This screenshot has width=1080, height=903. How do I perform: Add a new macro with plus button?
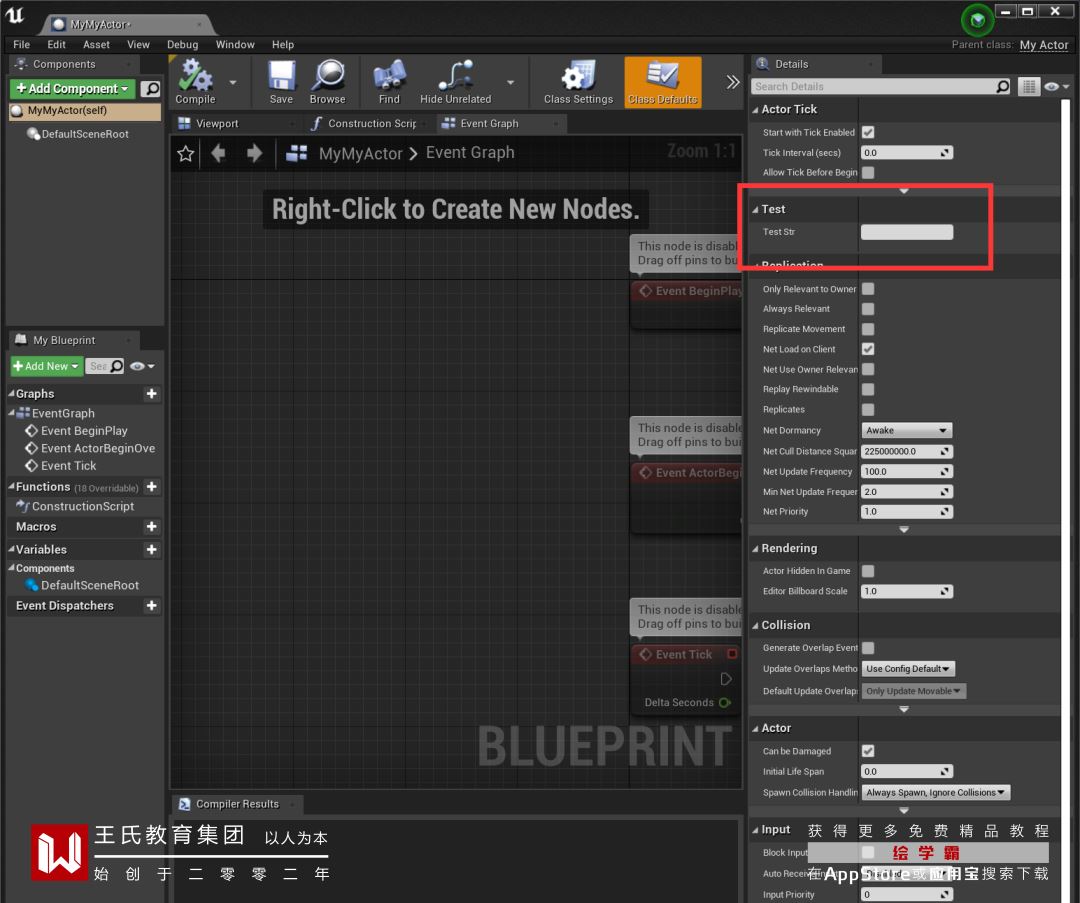click(x=152, y=527)
